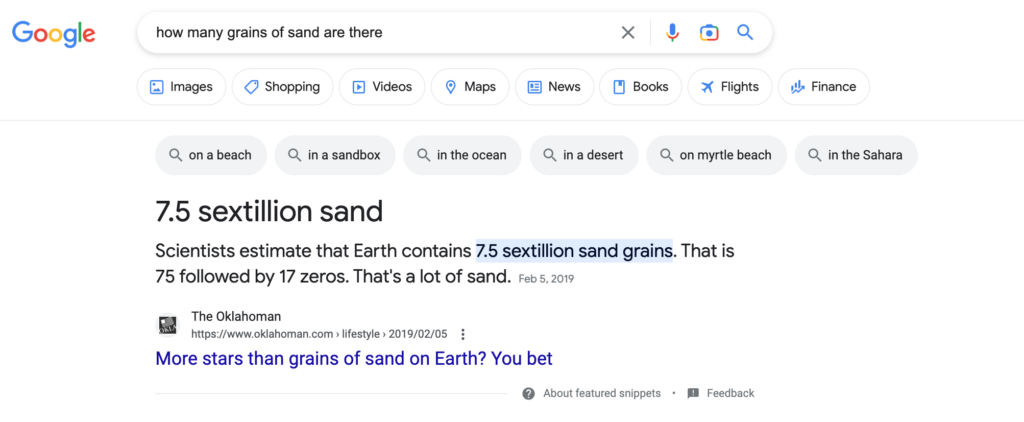The image size is (1024, 422).
Task: Submit search using magnifier icon
Action: (745, 33)
